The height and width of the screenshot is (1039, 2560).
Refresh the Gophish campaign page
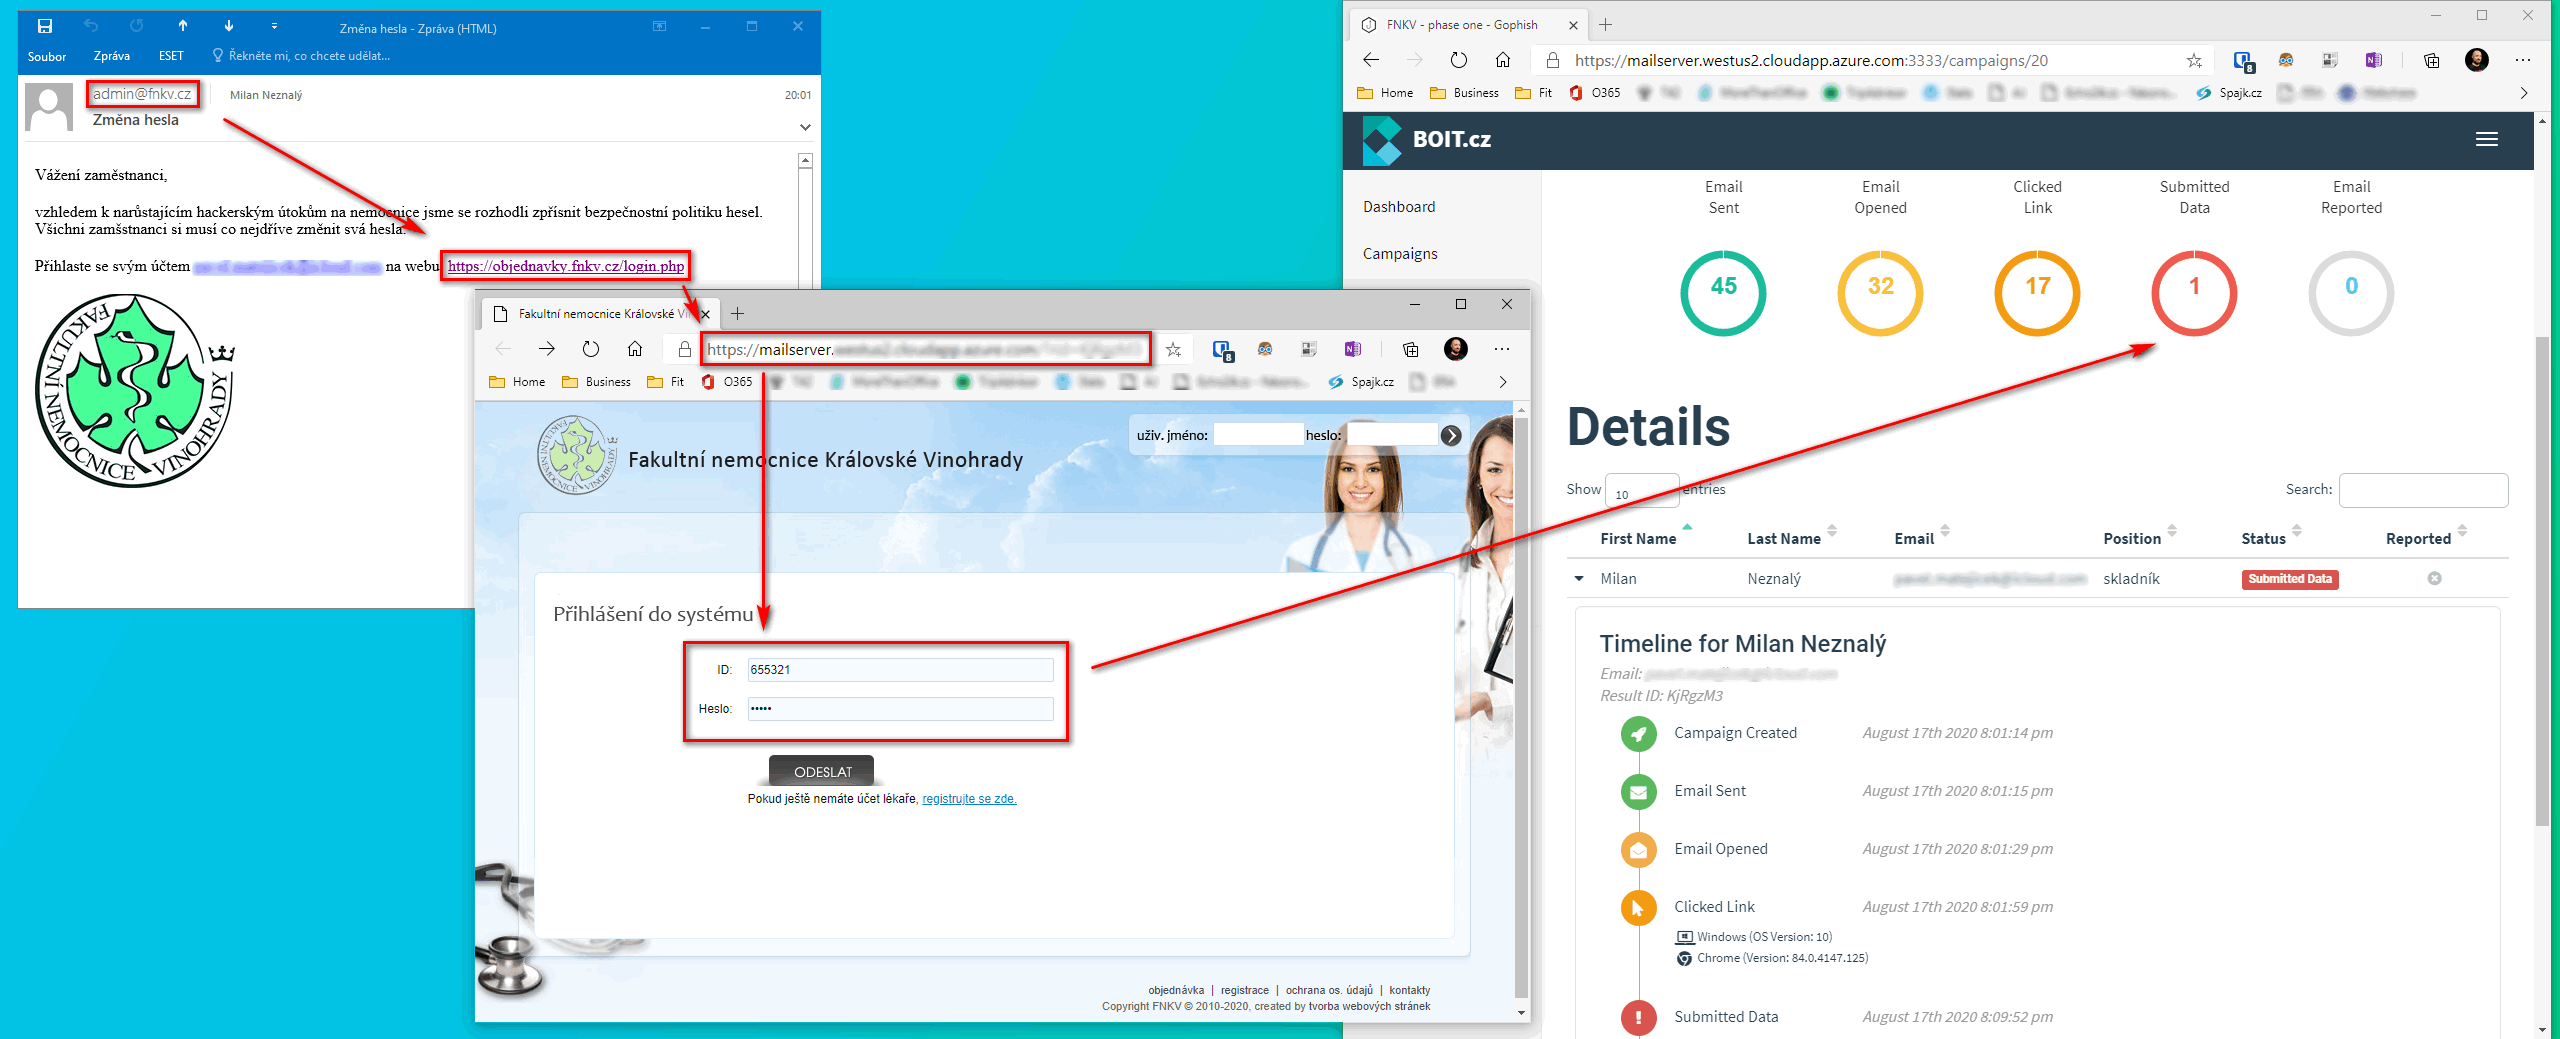(x=1459, y=60)
